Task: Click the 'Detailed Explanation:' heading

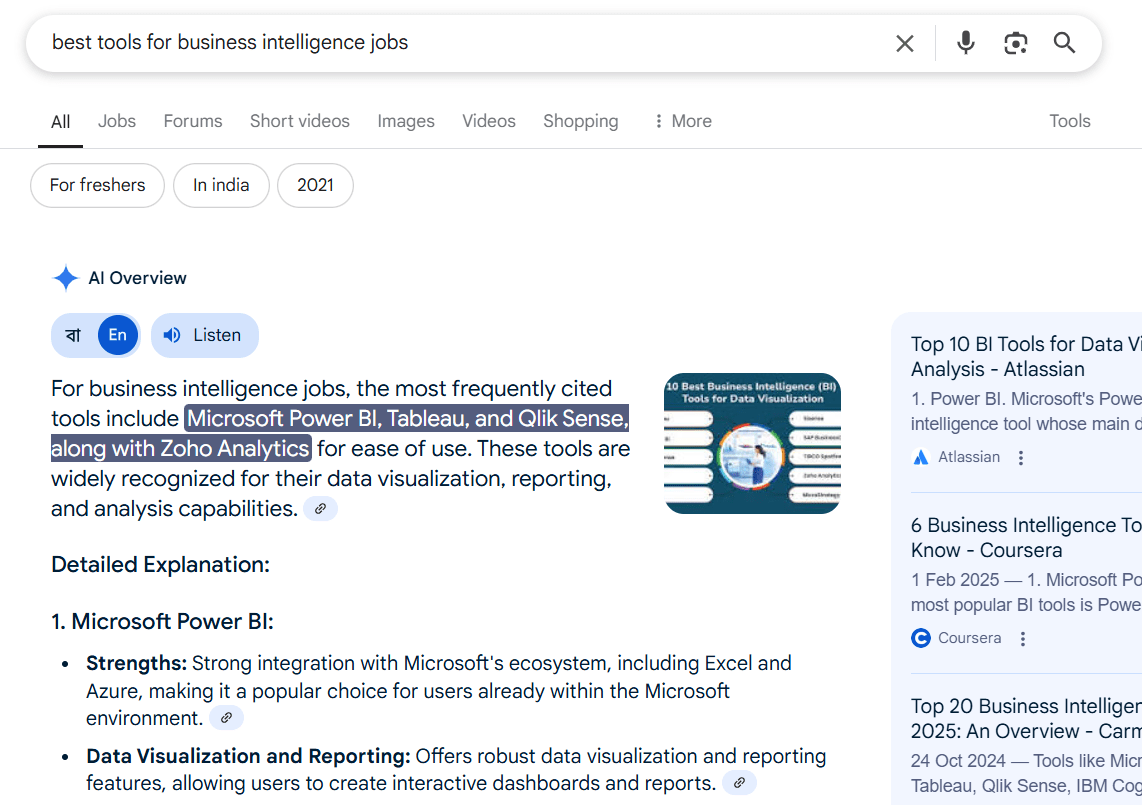Action: coord(160,565)
